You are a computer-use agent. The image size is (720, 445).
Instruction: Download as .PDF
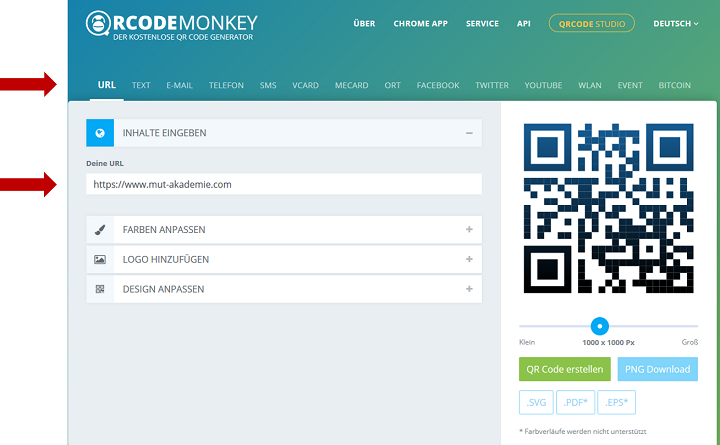(x=575, y=402)
